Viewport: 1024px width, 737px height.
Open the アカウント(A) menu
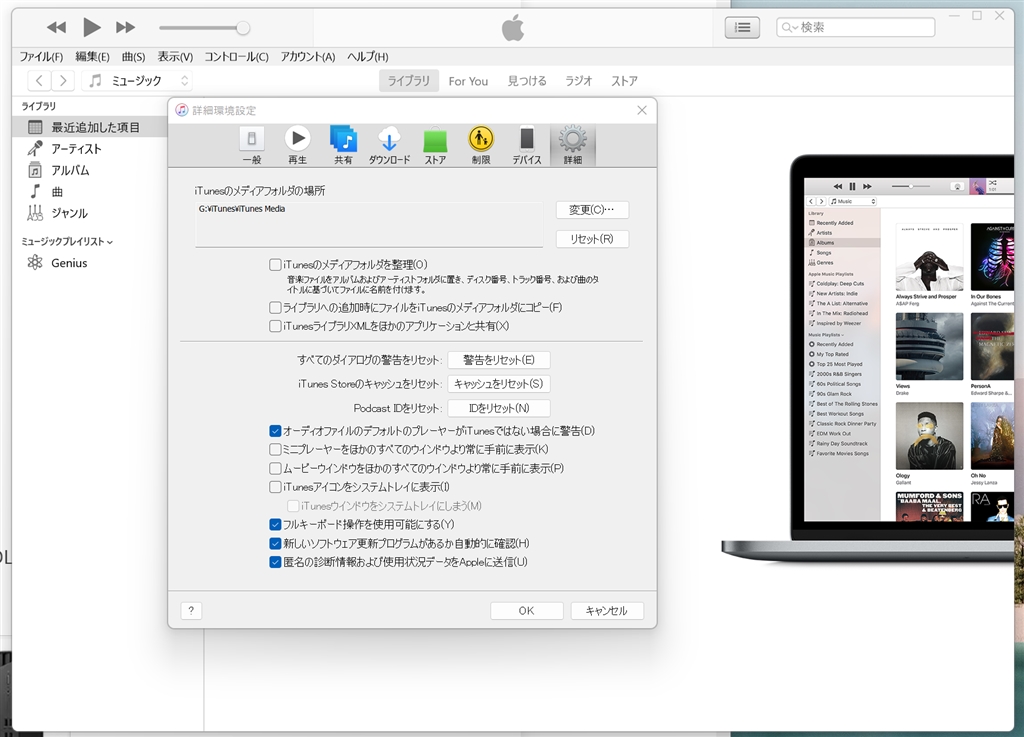(308, 57)
